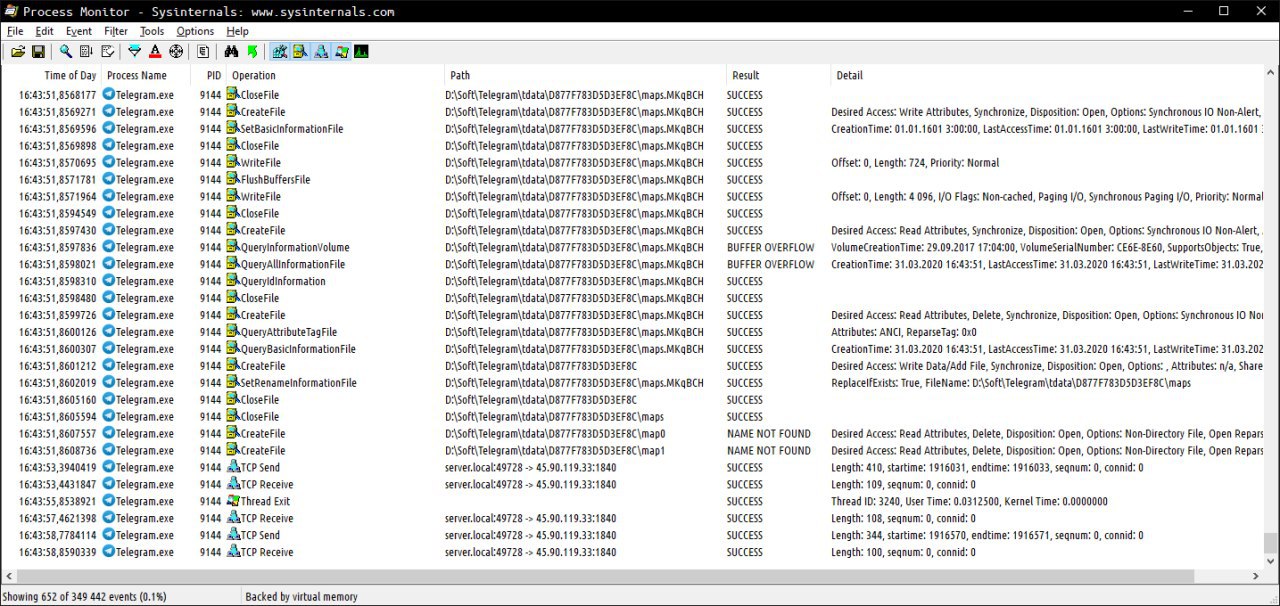Clear the display with the Clear icon
This screenshot has height=606, width=1280.
(107, 51)
